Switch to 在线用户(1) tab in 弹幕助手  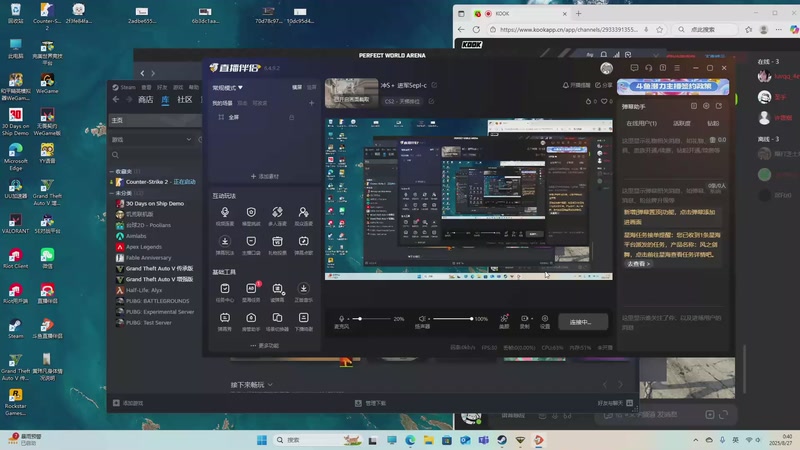[641, 123]
